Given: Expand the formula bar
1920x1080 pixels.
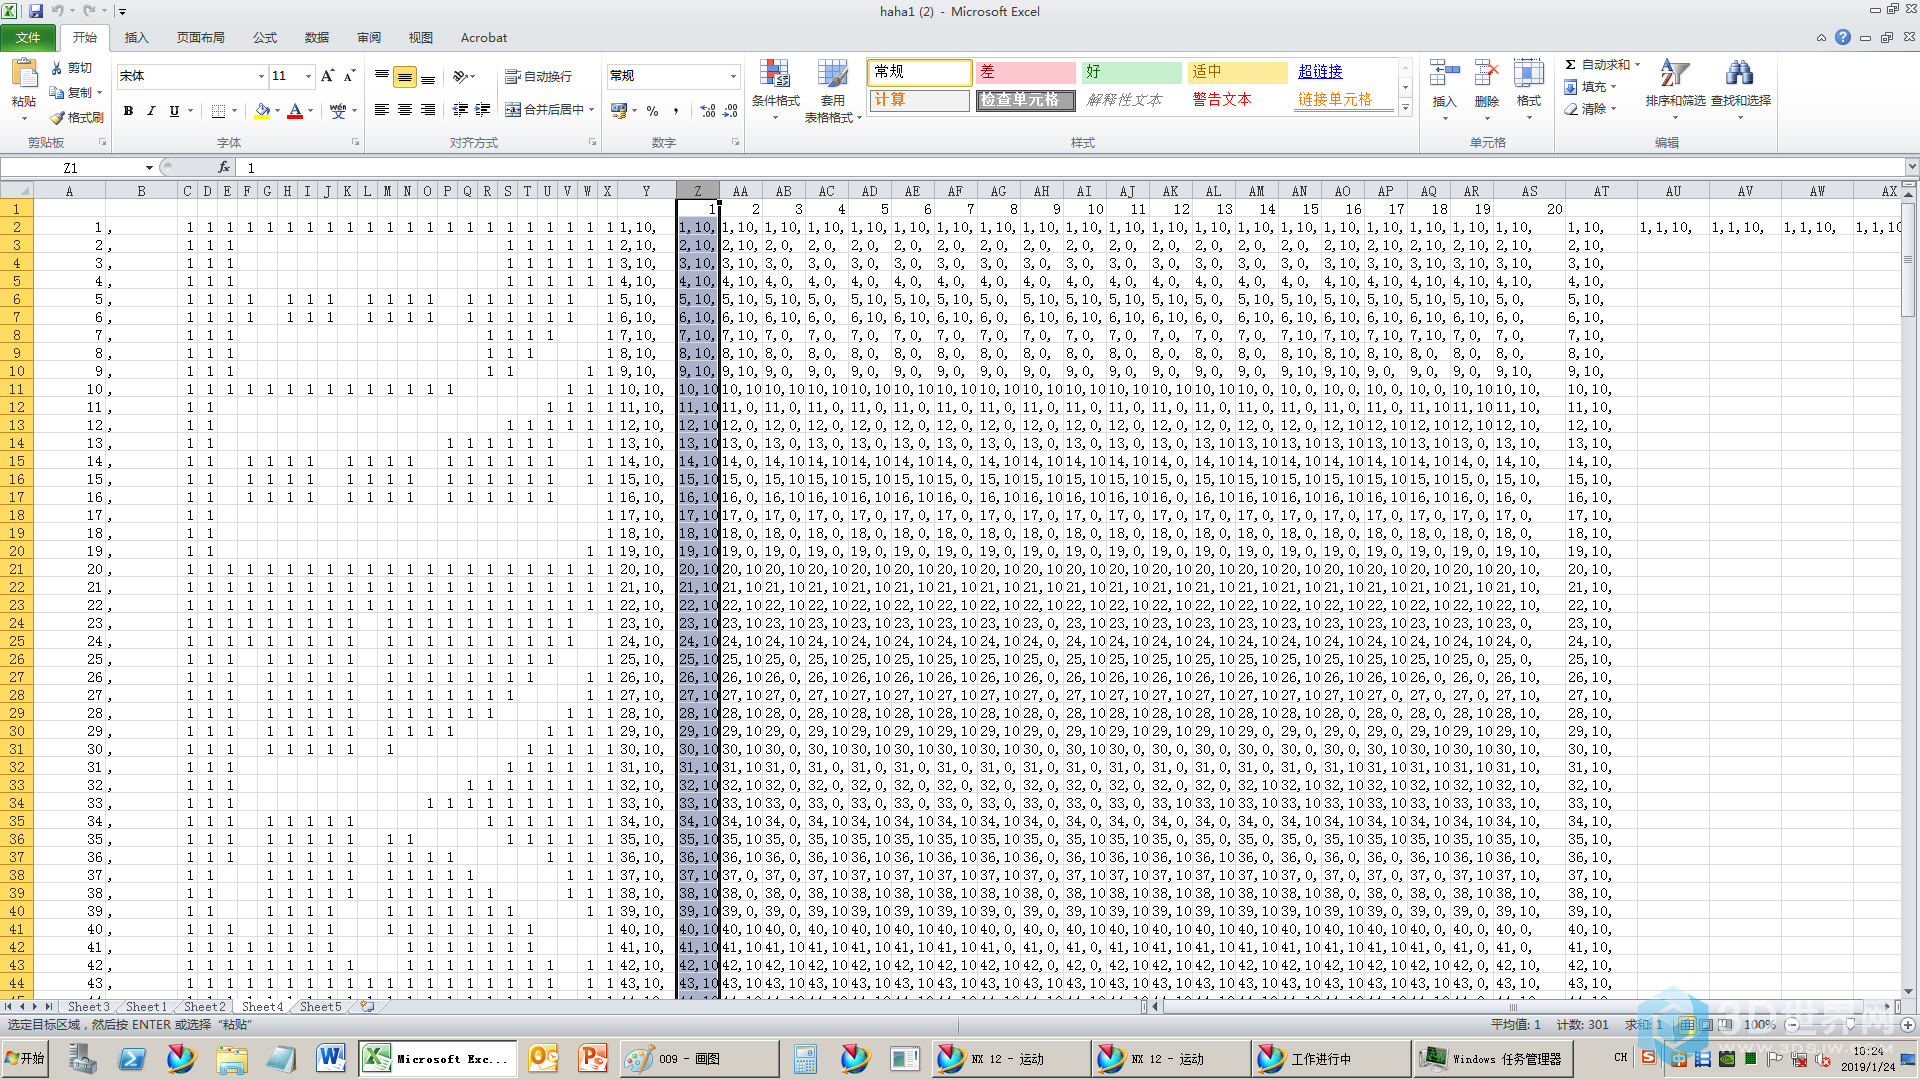Looking at the screenshot, I should pos(1911,167).
